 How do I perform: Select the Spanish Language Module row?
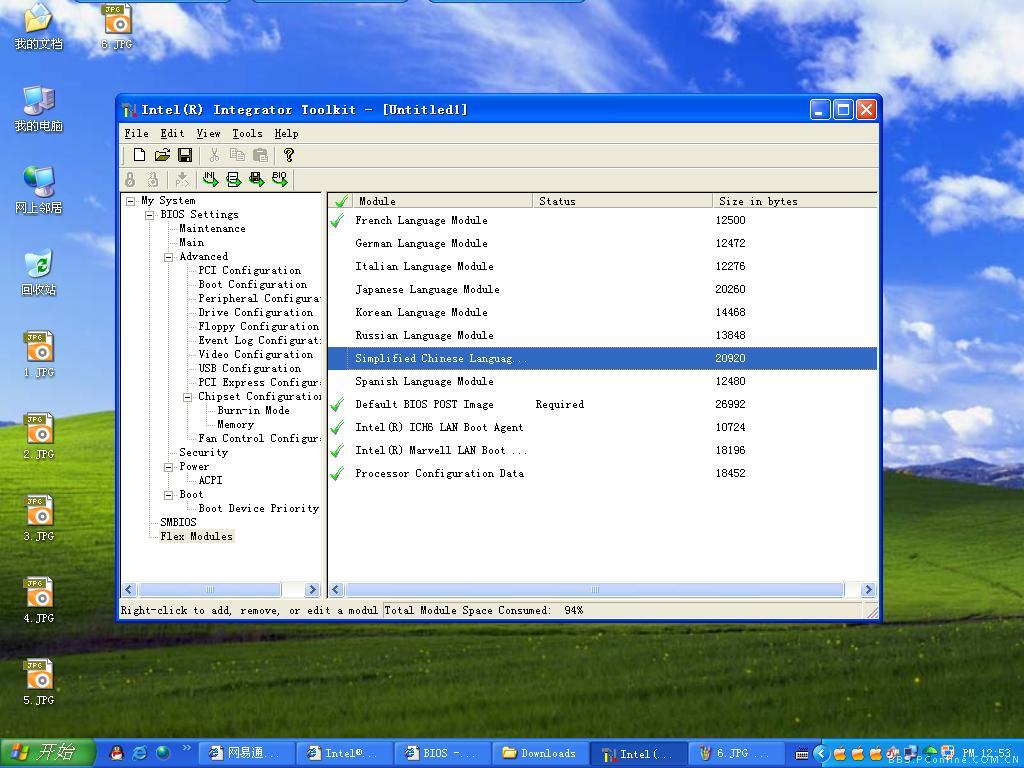tap(602, 381)
